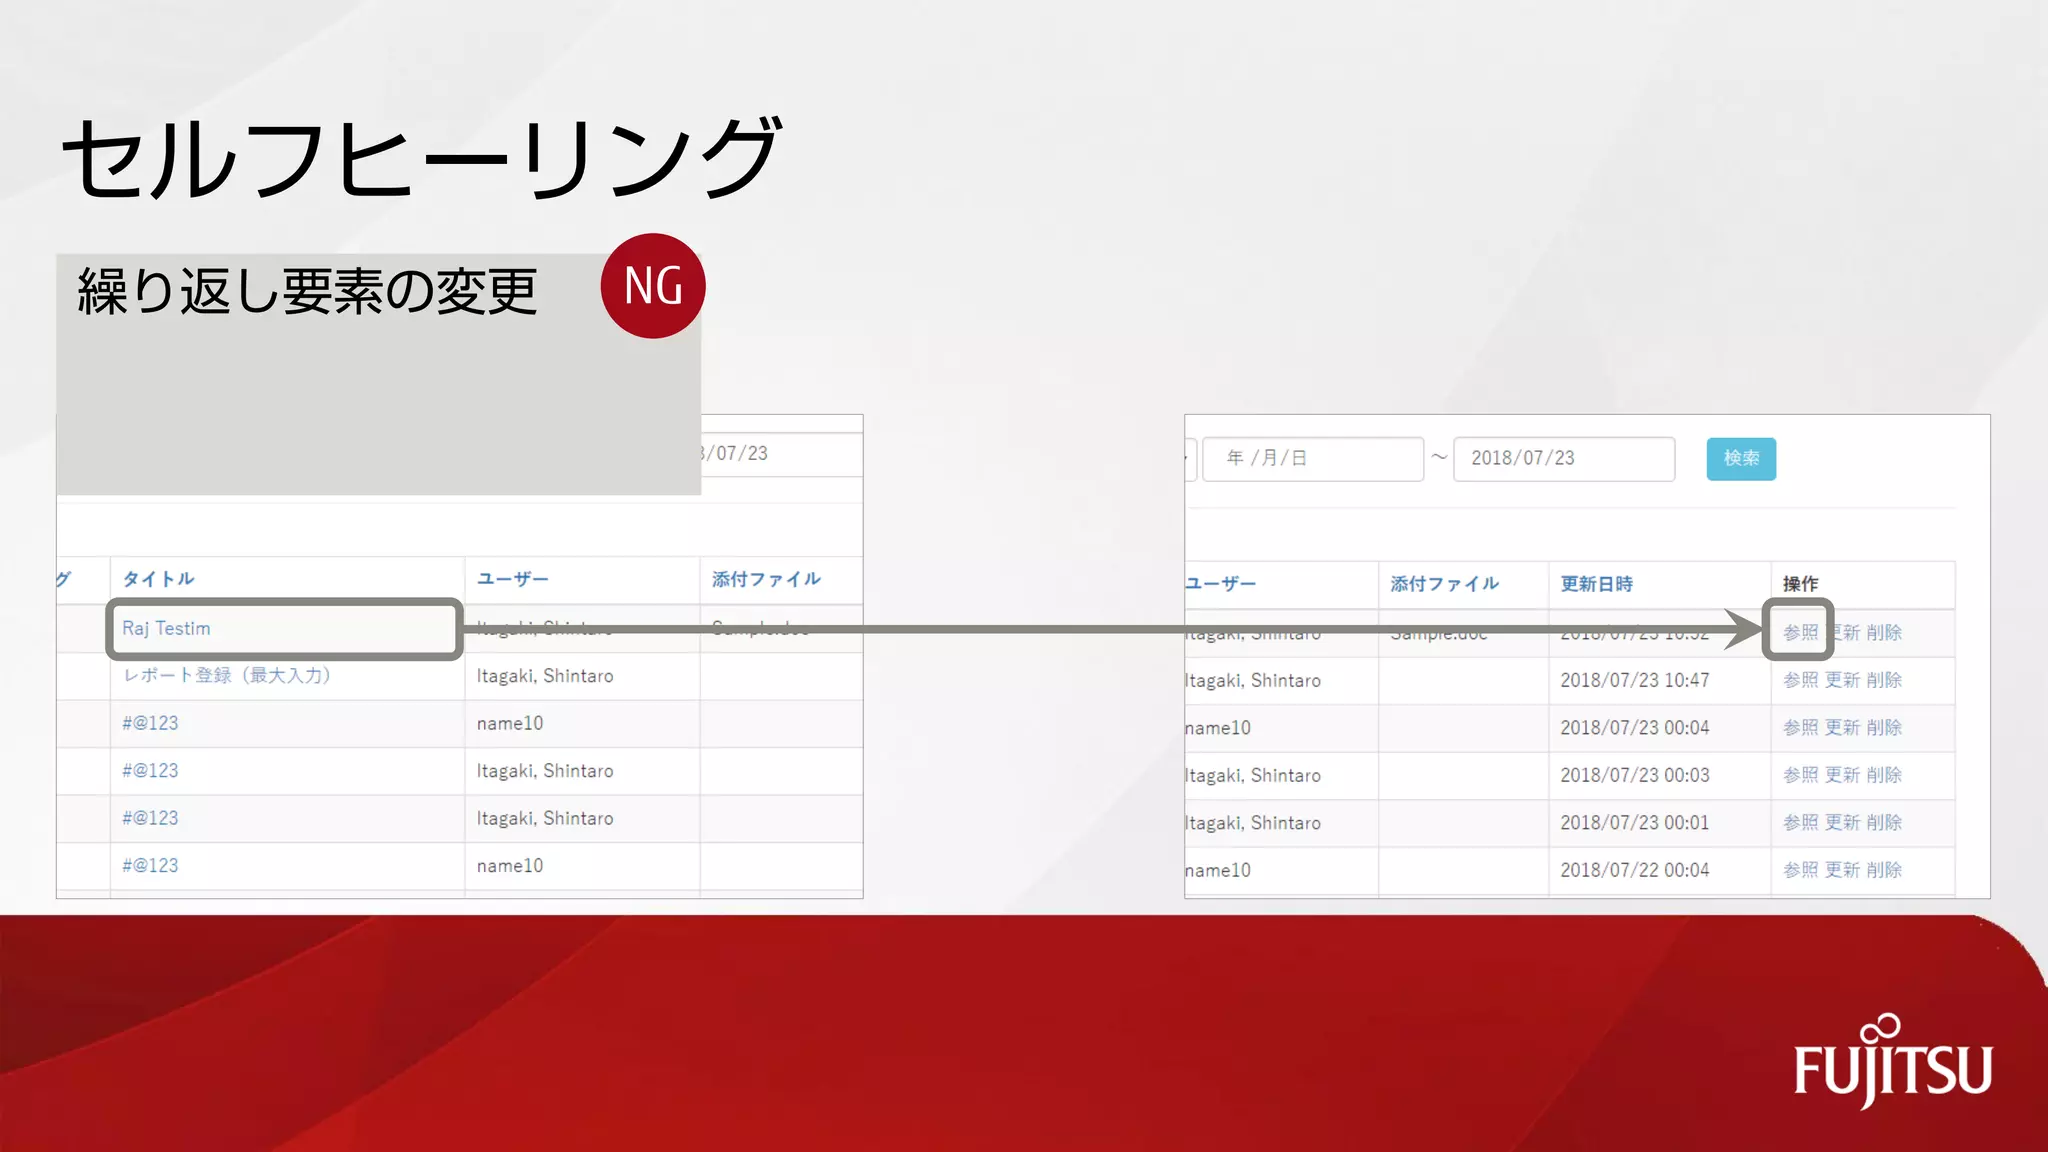This screenshot has width=2048, height=1152.
Task: Click 削除 in the 2018/07/23 00:01 row
Action: [x=1884, y=823]
